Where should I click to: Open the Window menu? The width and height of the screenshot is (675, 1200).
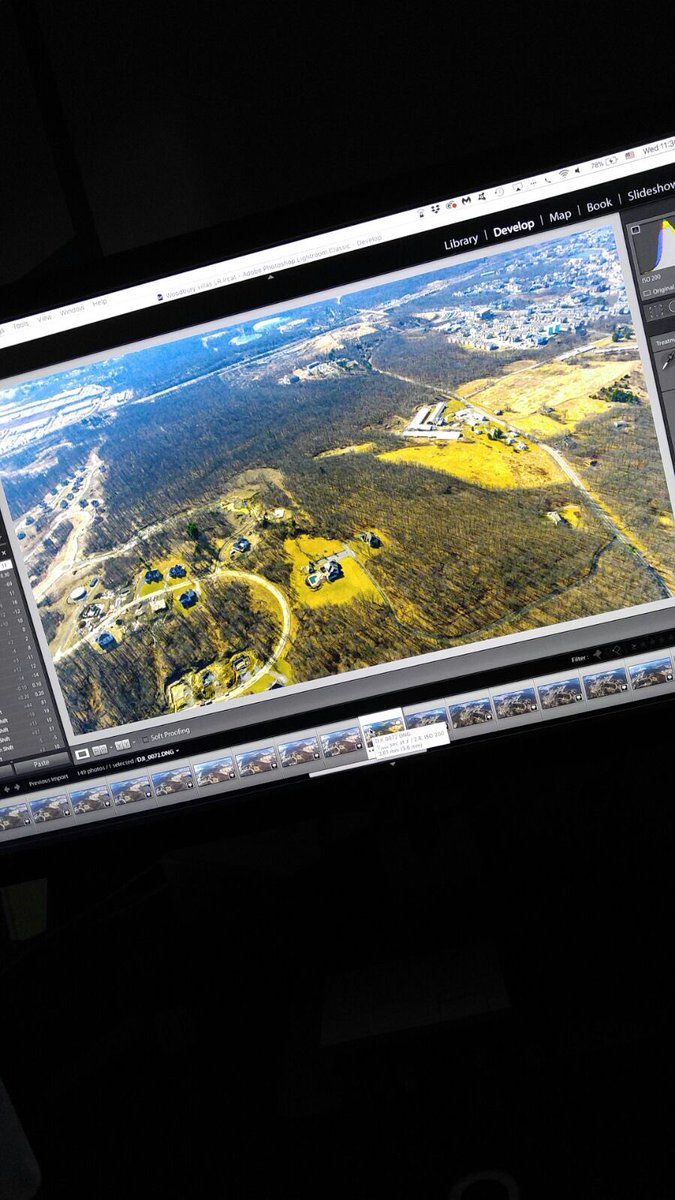click(73, 311)
